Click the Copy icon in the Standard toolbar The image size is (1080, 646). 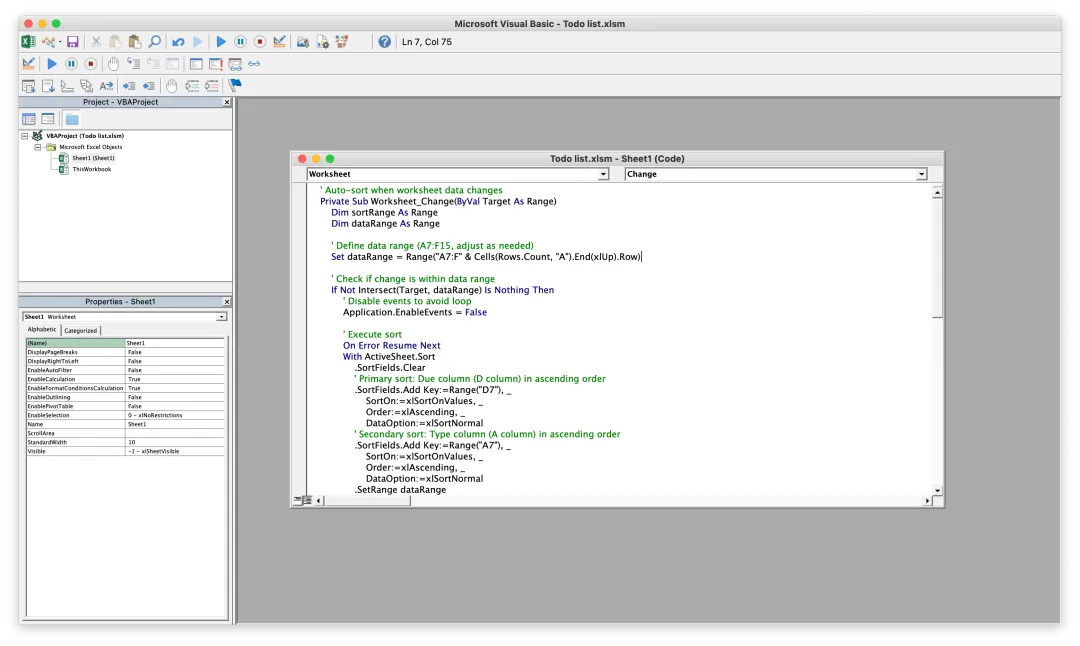click(115, 41)
